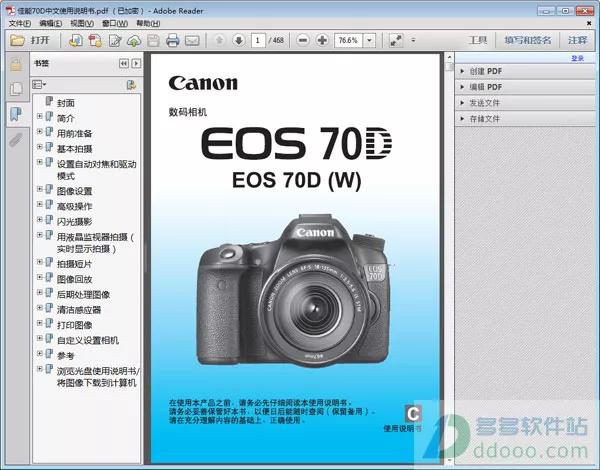Go to the next page with down arrow
The width and height of the screenshot is (600, 470).
tap(238, 40)
